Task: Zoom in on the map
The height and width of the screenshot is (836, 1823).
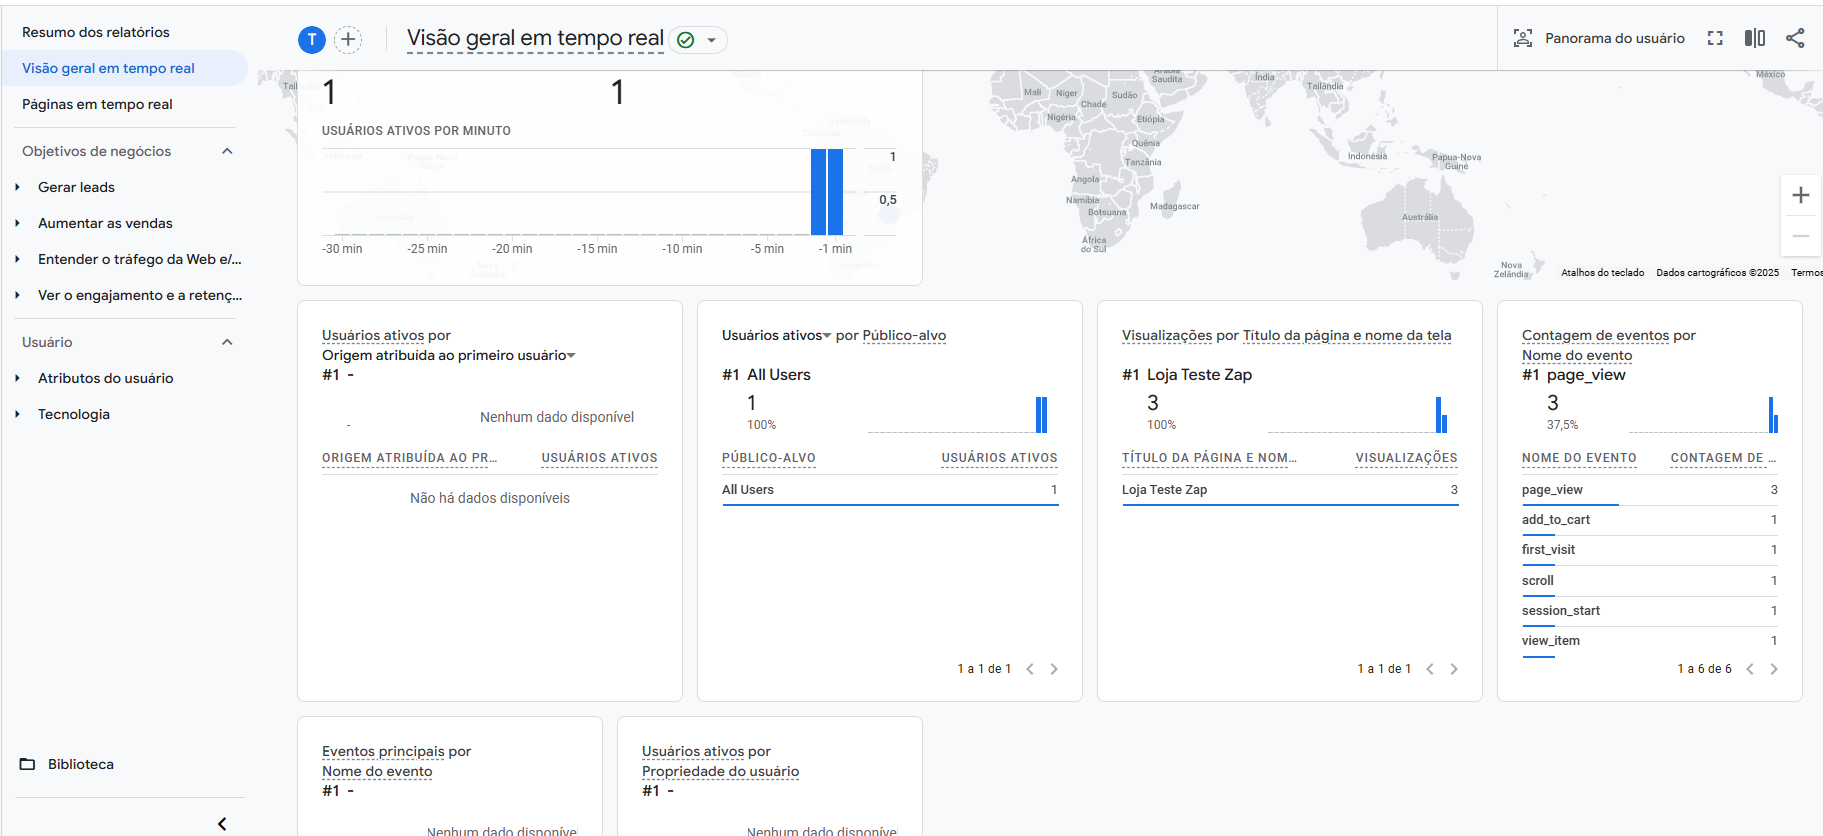Action: [x=1800, y=196]
